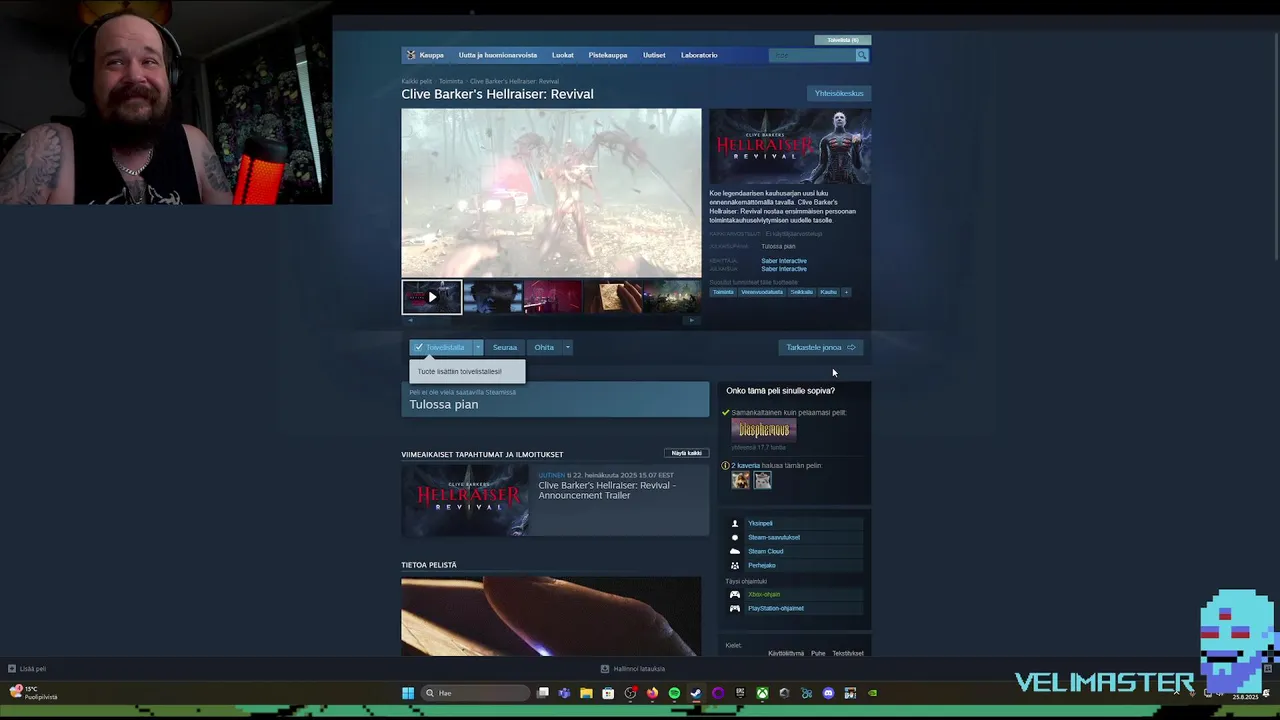This screenshot has height=720, width=1280.
Task: Toggle Ohita to ignore this game
Action: point(544,347)
